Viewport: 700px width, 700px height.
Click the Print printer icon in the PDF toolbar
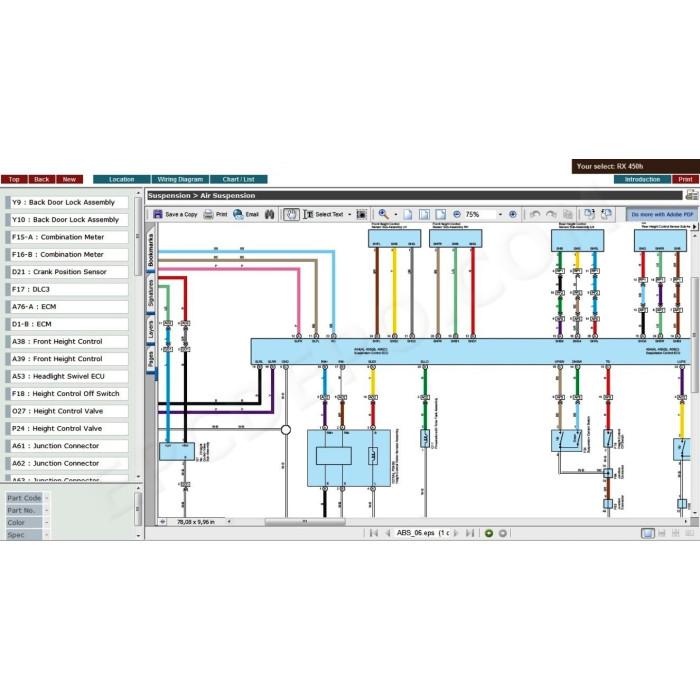(208, 214)
